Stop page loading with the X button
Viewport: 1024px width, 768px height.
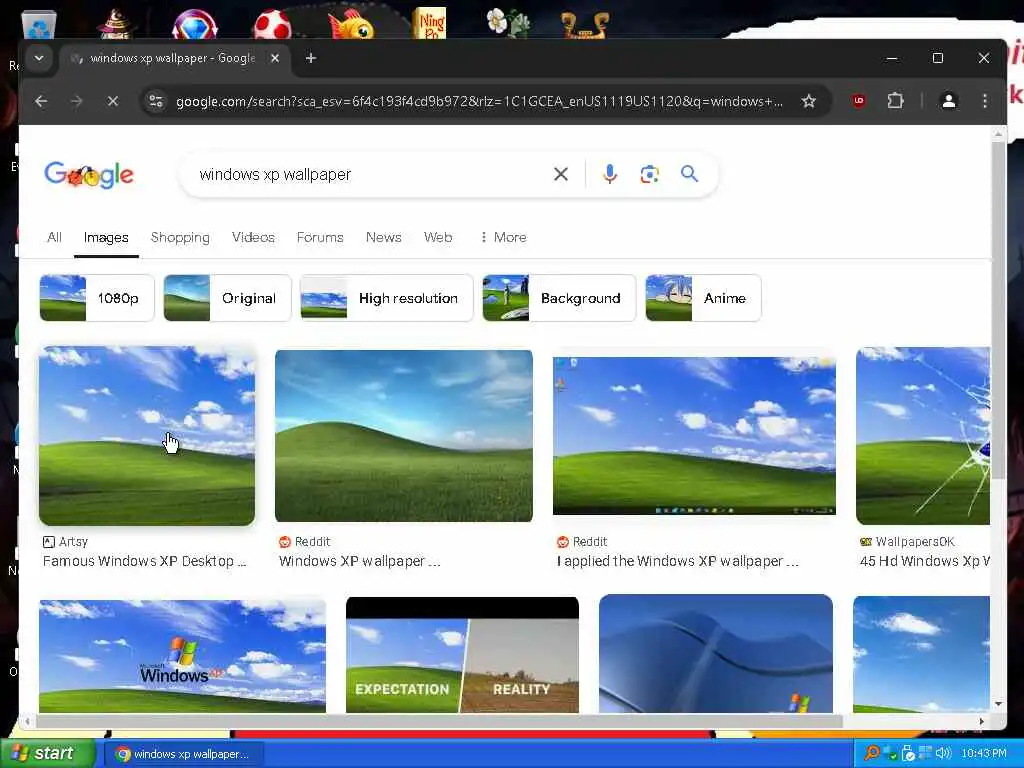(112, 101)
